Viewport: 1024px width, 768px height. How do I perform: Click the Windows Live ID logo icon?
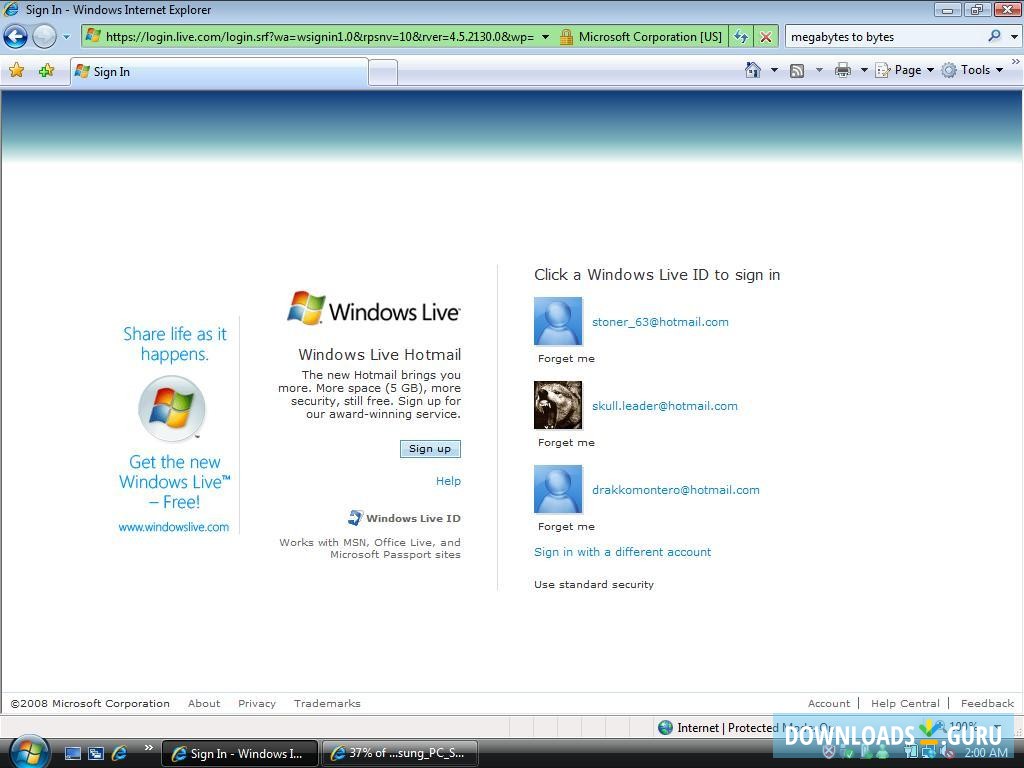point(356,518)
